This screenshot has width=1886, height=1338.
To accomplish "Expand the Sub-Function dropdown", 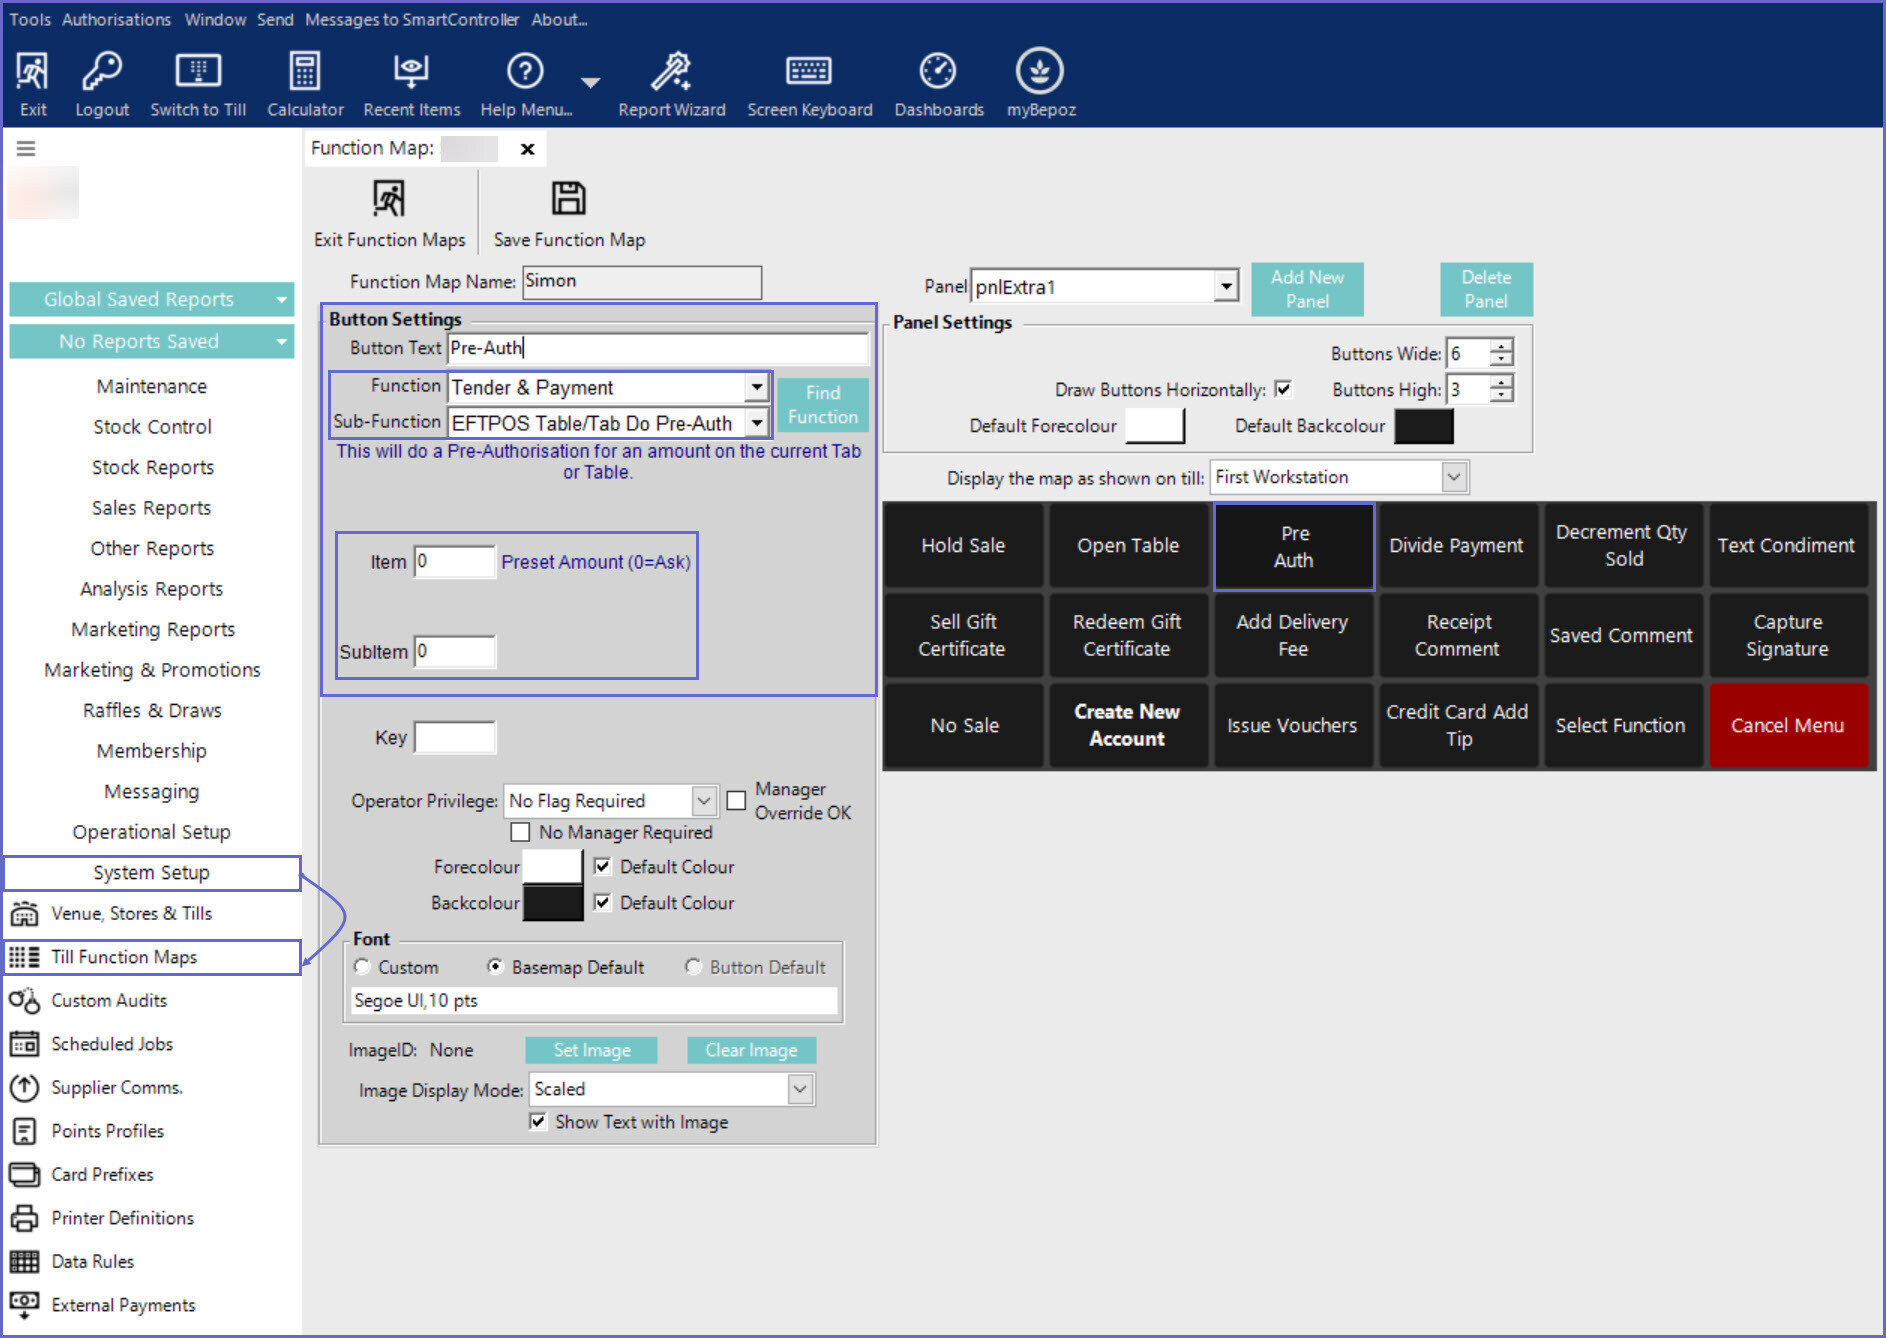I will click(757, 423).
